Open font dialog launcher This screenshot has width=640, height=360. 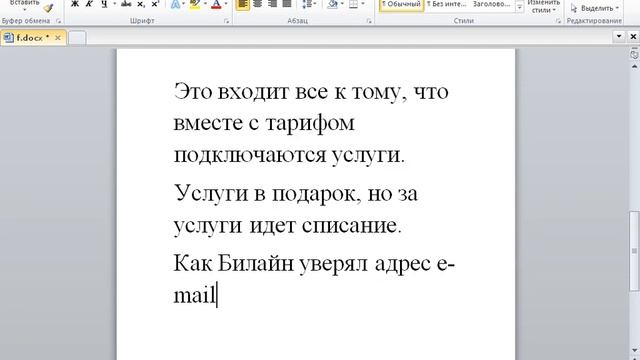point(227,21)
